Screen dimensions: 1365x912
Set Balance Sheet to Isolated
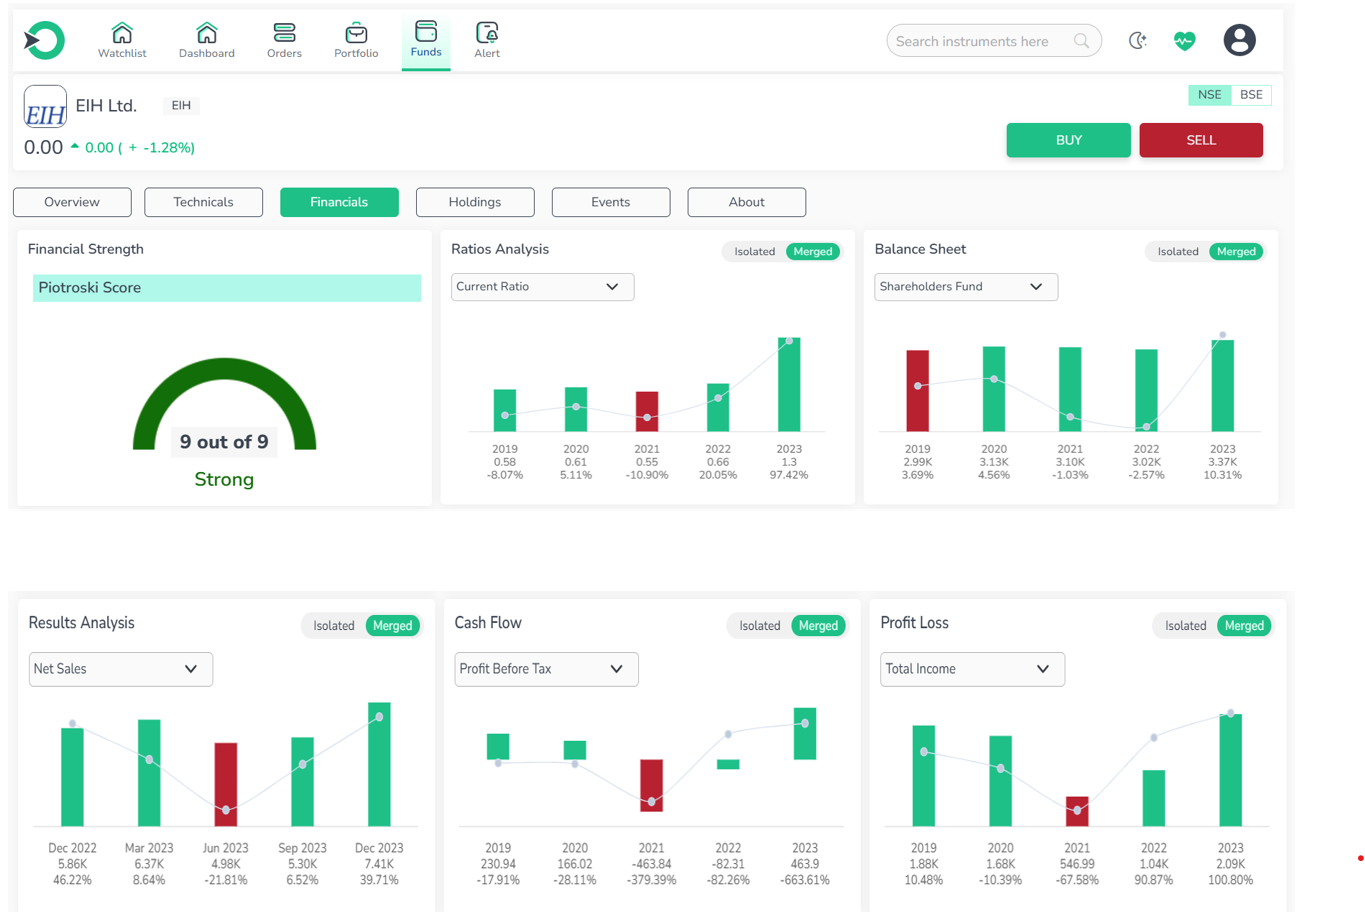[1178, 252]
